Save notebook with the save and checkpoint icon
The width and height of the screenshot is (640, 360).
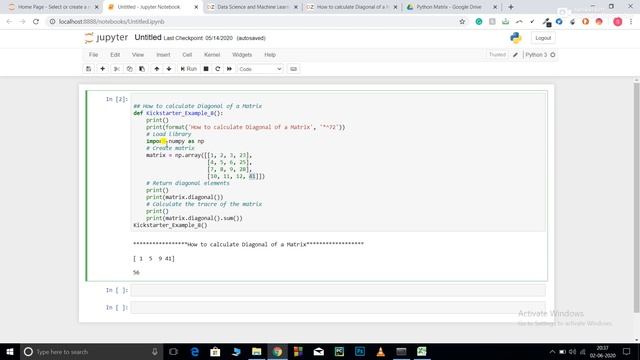coord(89,69)
